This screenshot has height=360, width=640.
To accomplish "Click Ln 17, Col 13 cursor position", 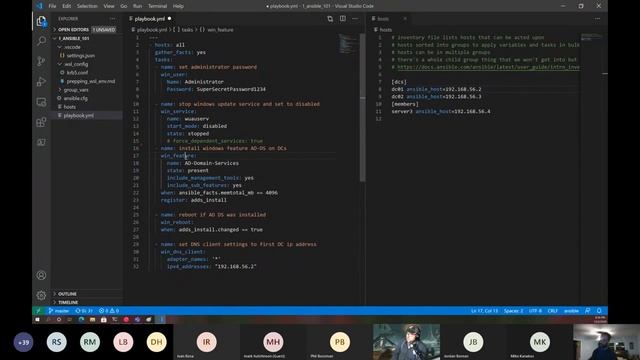I will point(484,311).
